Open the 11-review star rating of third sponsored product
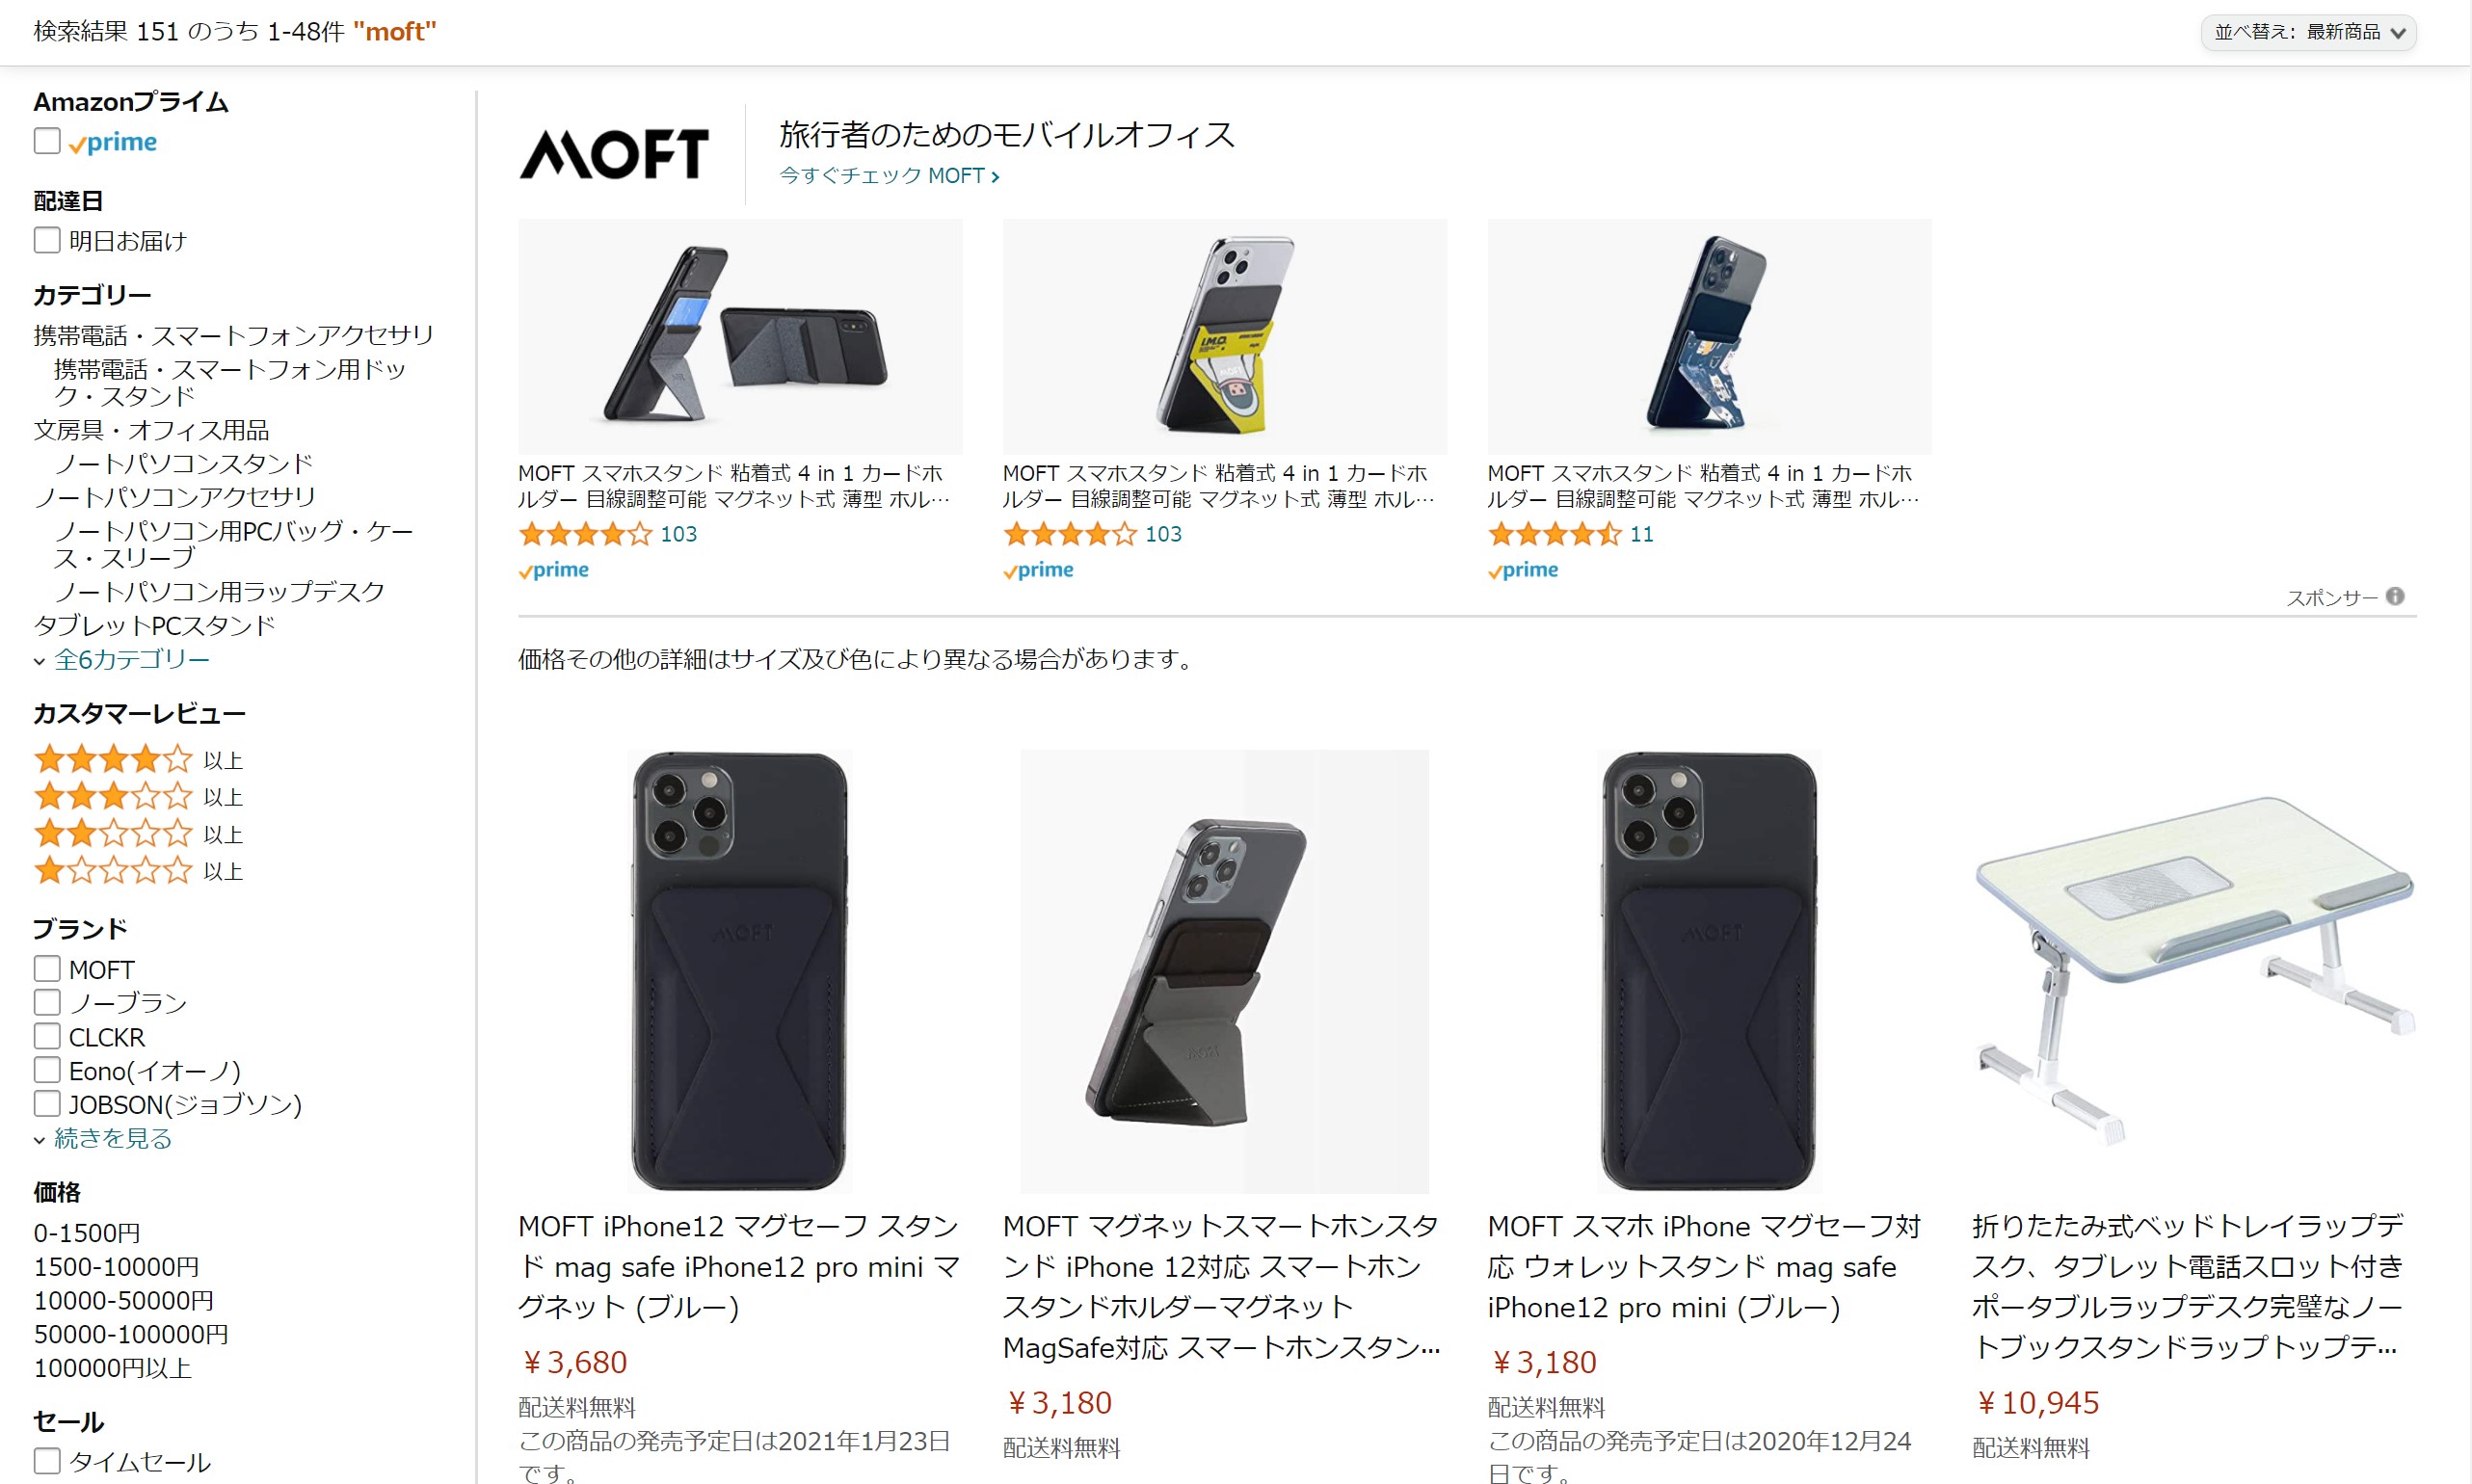 tap(1570, 534)
